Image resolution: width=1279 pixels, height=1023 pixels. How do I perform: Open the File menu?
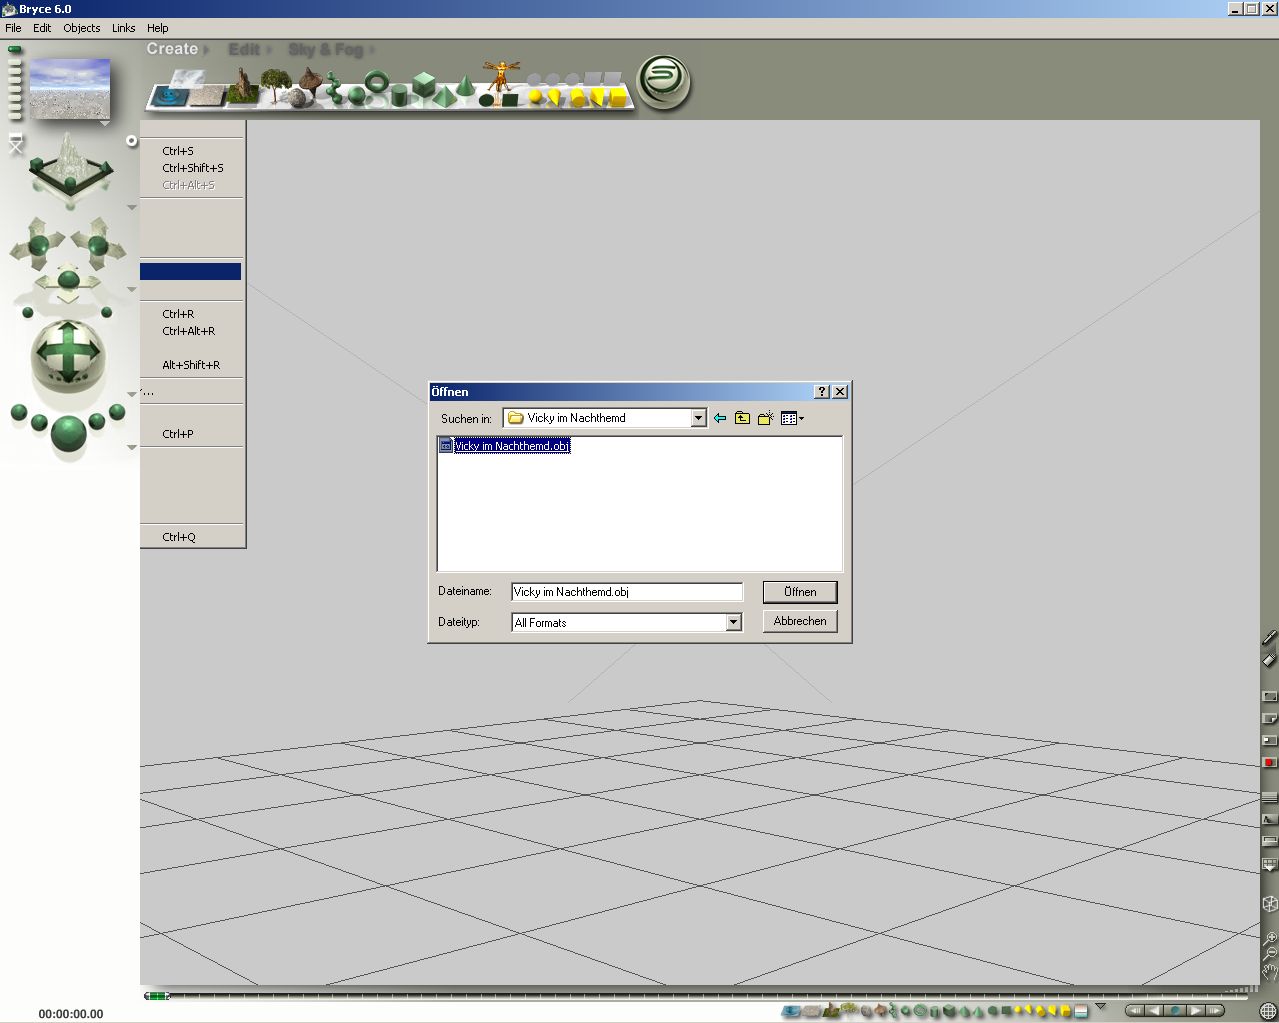(13, 28)
